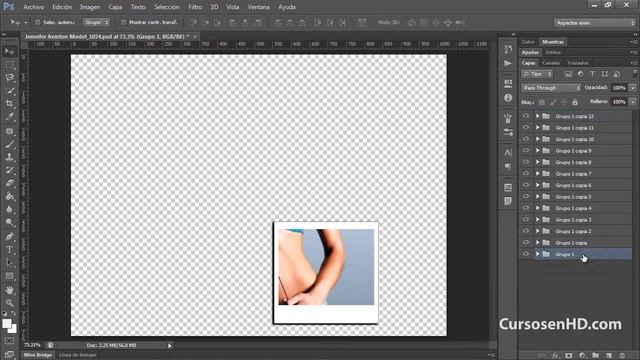Open the Opacidad slider arrow
The width and height of the screenshot is (640, 360).
(x=632, y=88)
